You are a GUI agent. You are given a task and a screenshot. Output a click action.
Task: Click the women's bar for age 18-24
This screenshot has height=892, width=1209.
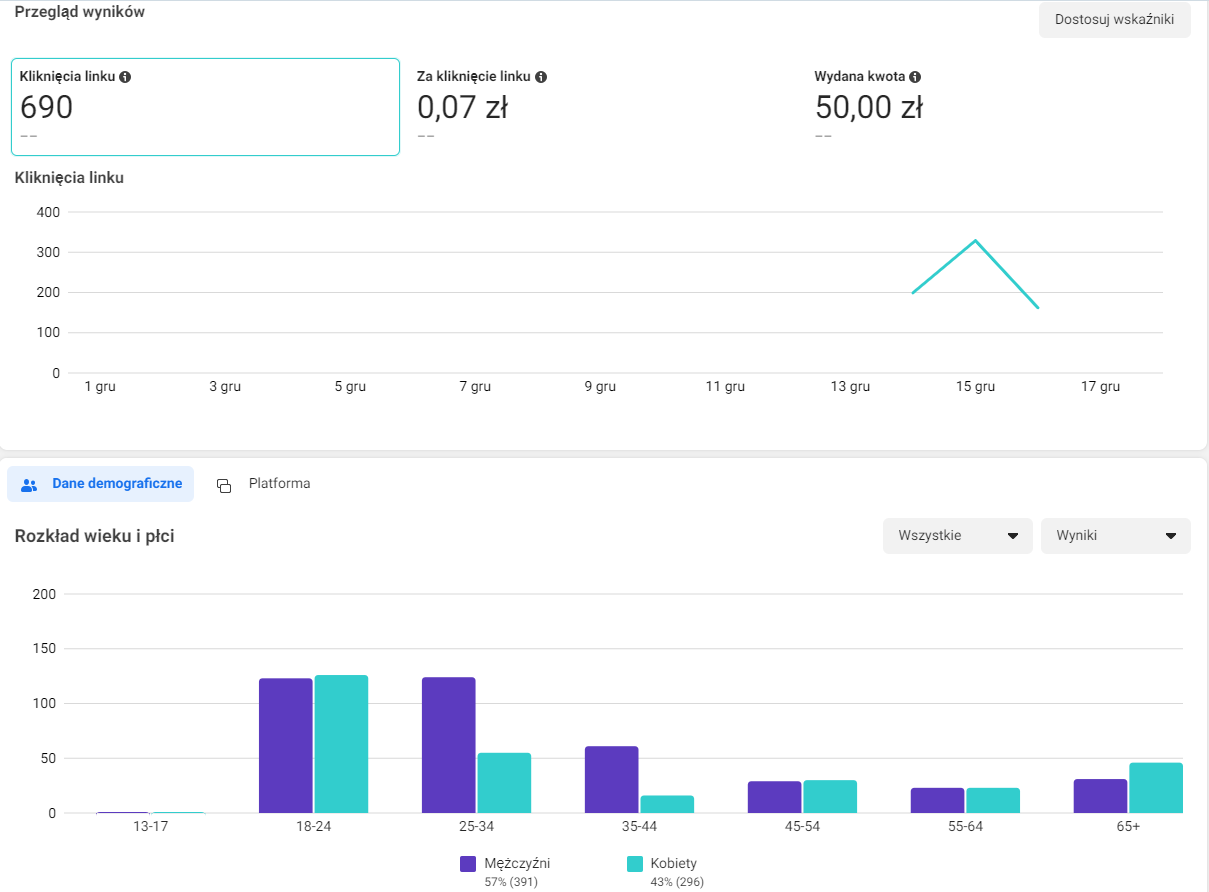(x=341, y=744)
